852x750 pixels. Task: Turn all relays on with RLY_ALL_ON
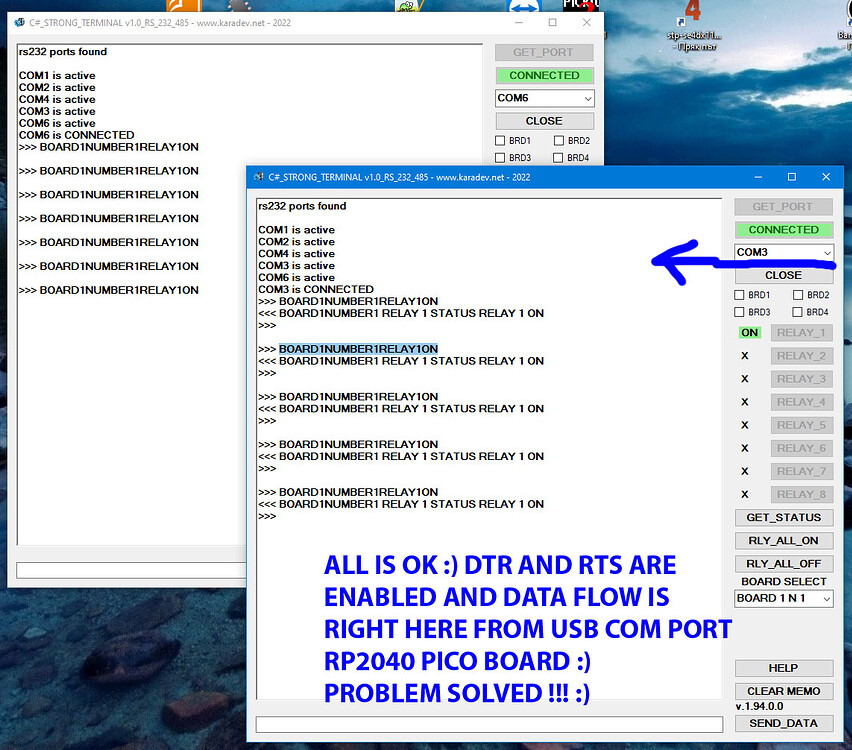(x=784, y=540)
